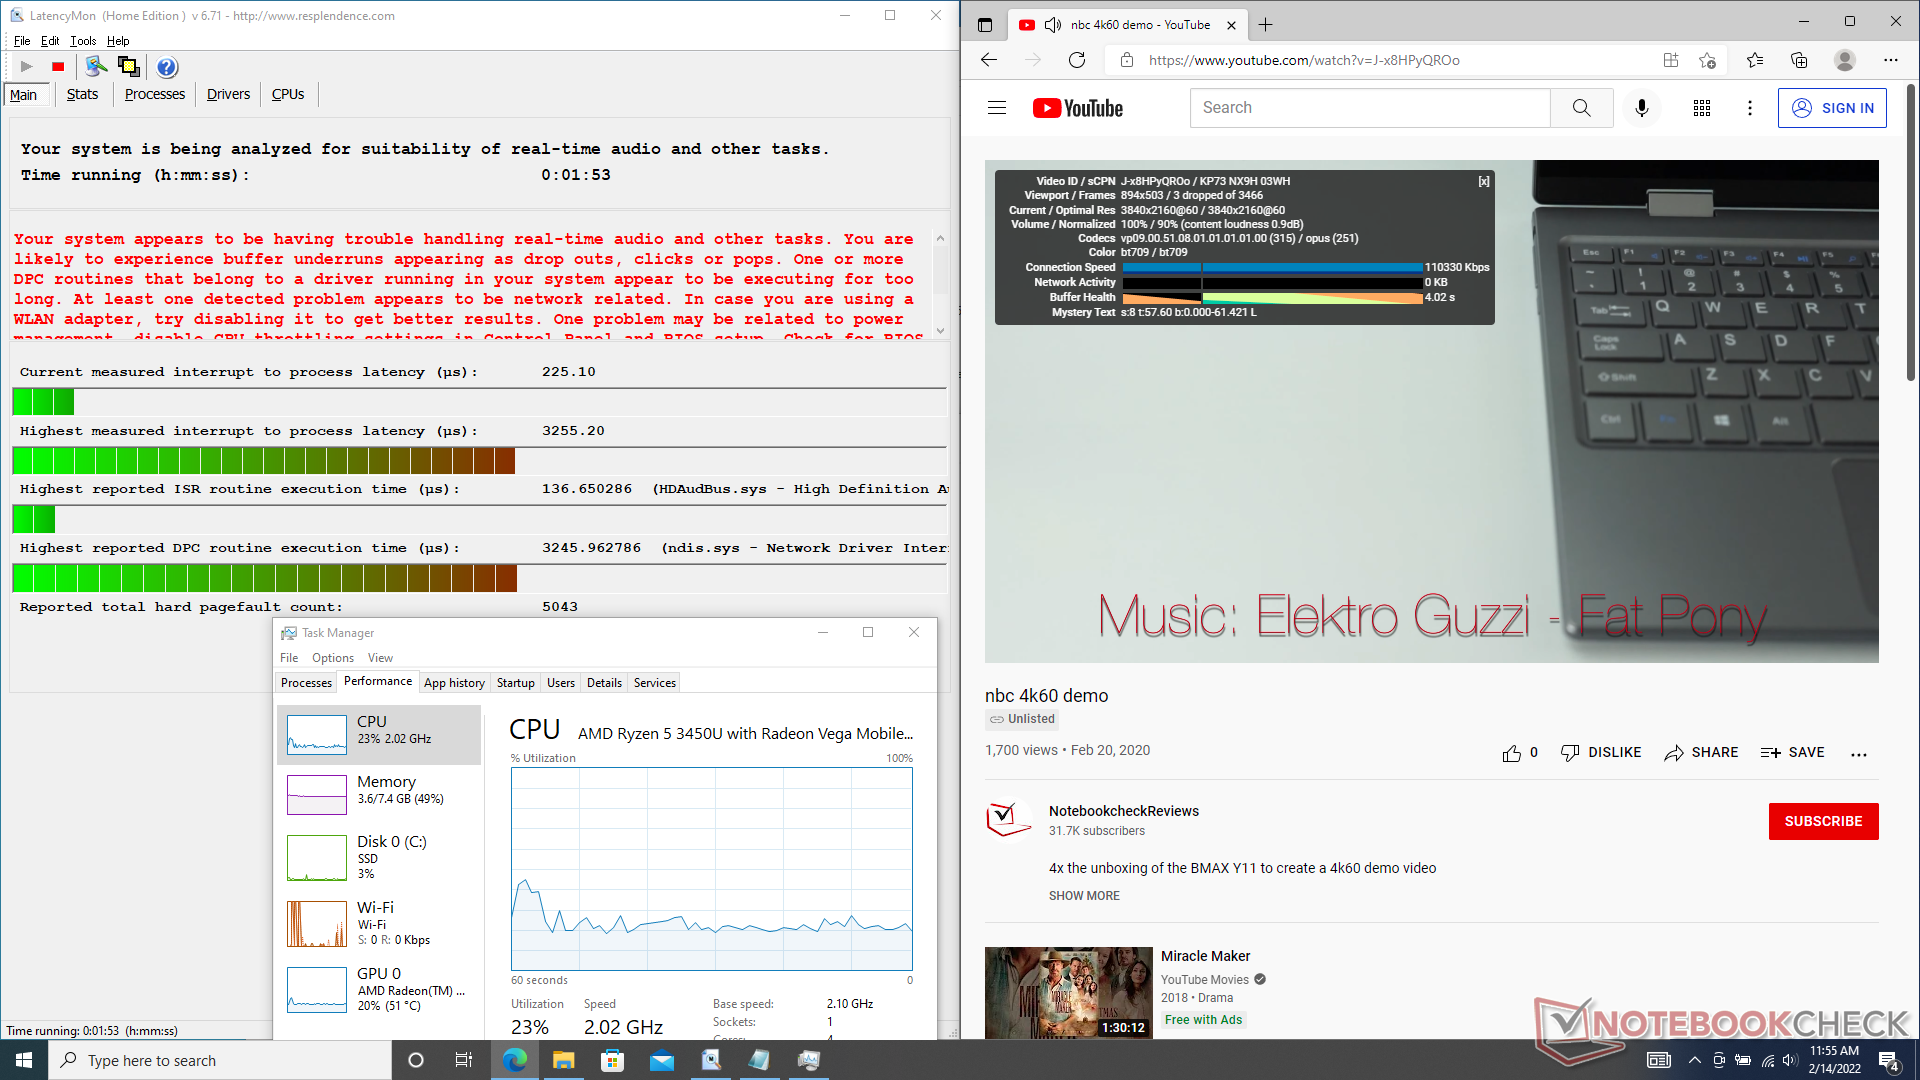Select Wi-Fi performance item
This screenshot has width=1920, height=1080.
coord(379,923)
